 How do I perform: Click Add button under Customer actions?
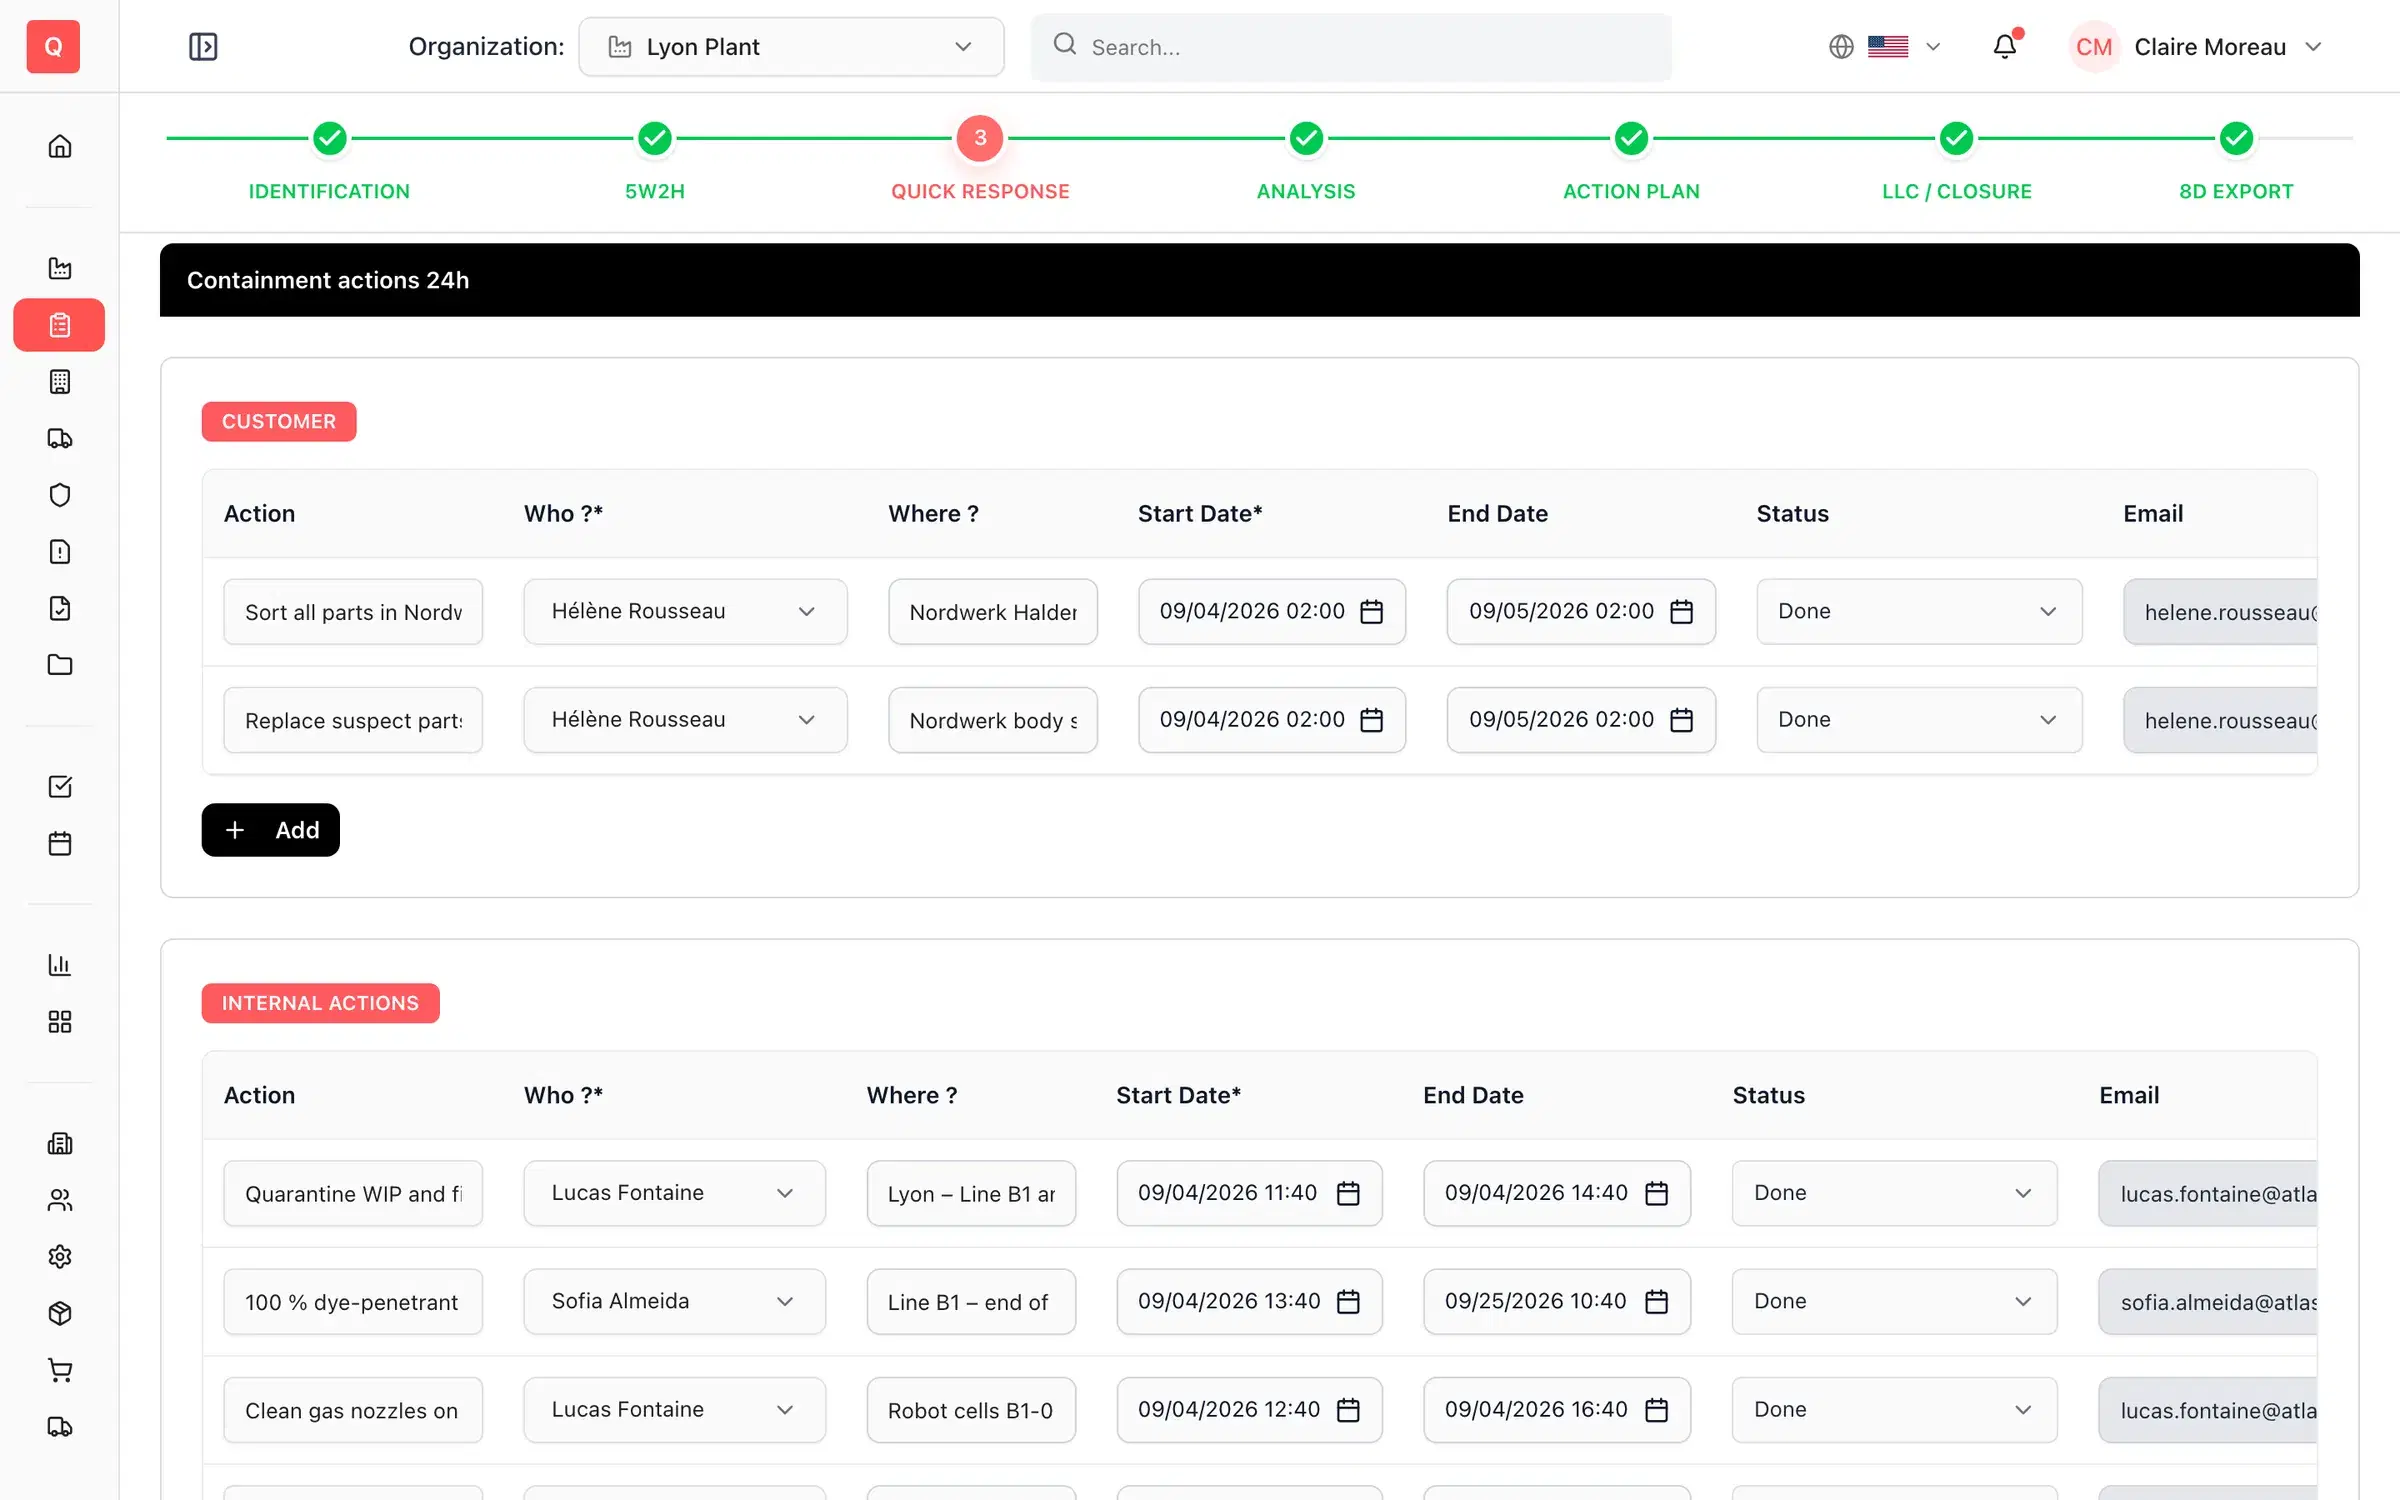pos(270,830)
